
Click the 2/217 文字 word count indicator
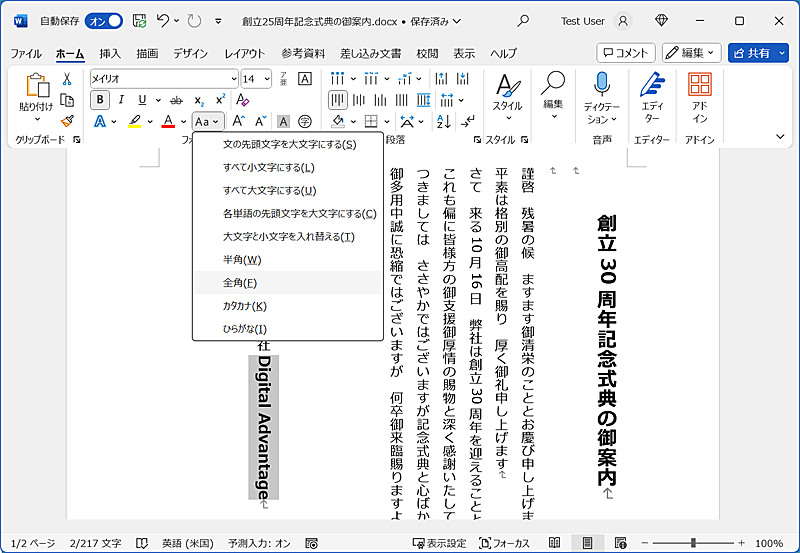coord(96,543)
